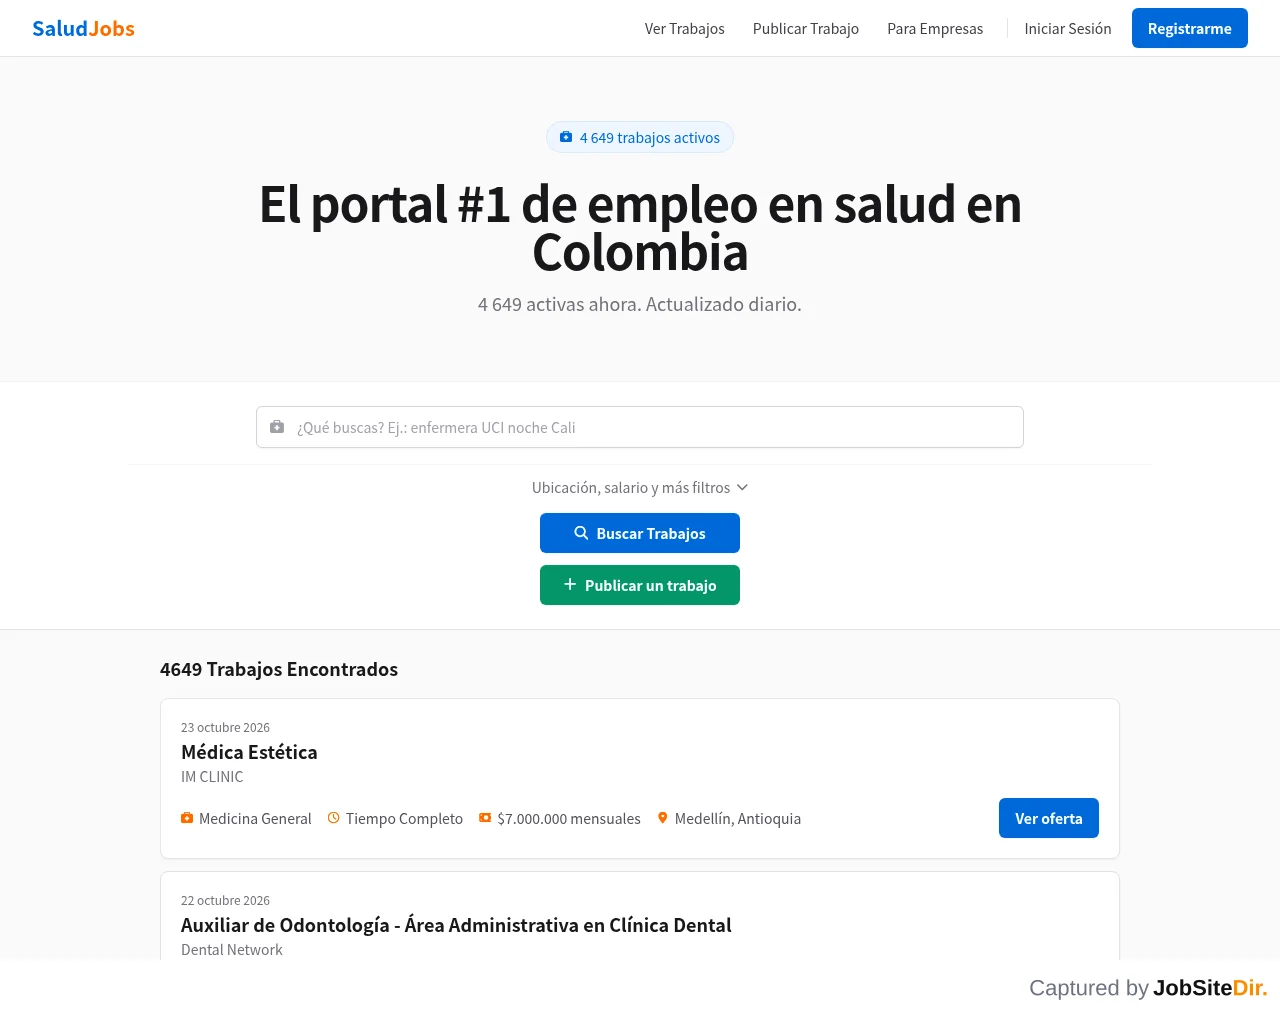Viewport: 1280px width, 1018px height.
Task: Click the briefcase icon in active jobs badge
Action: pyautogui.click(x=566, y=137)
